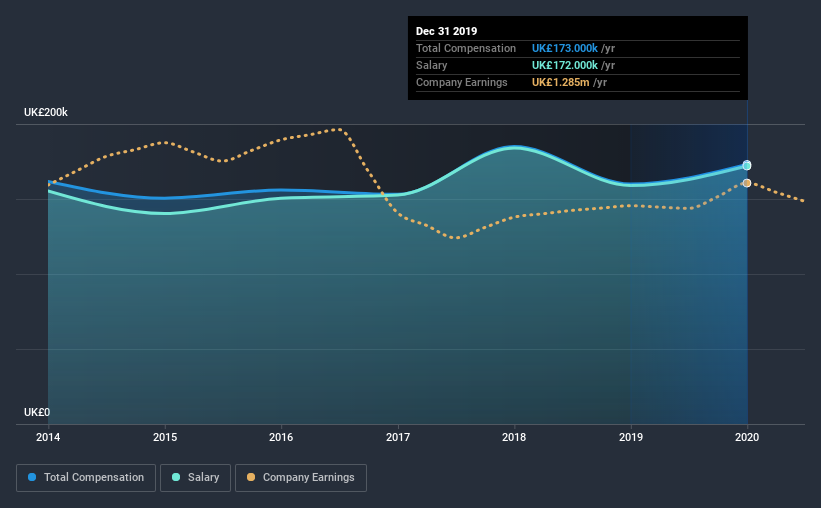The image size is (821, 508).
Task: Select the 2019 x-axis label
Action: tap(631, 437)
